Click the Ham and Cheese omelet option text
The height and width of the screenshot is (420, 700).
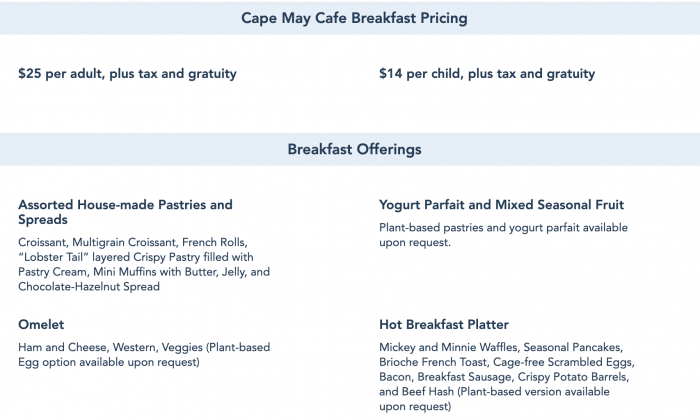coord(55,347)
